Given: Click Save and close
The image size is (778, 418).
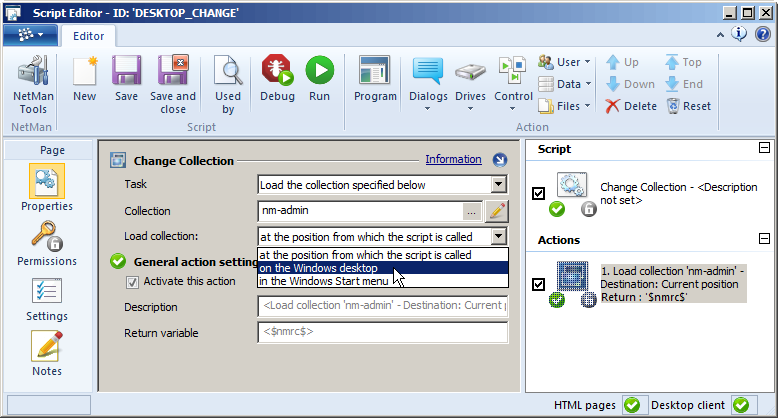Looking at the screenshot, I should point(173,85).
